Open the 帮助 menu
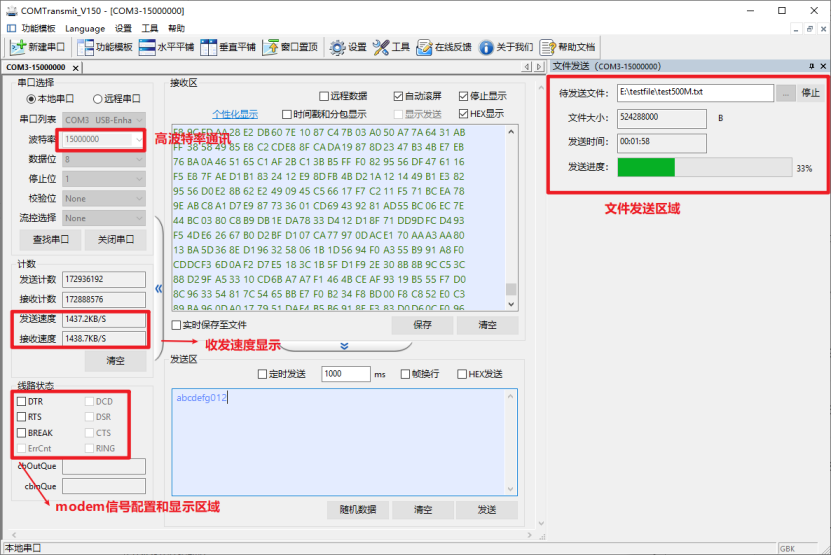The image size is (831, 556). point(176,28)
